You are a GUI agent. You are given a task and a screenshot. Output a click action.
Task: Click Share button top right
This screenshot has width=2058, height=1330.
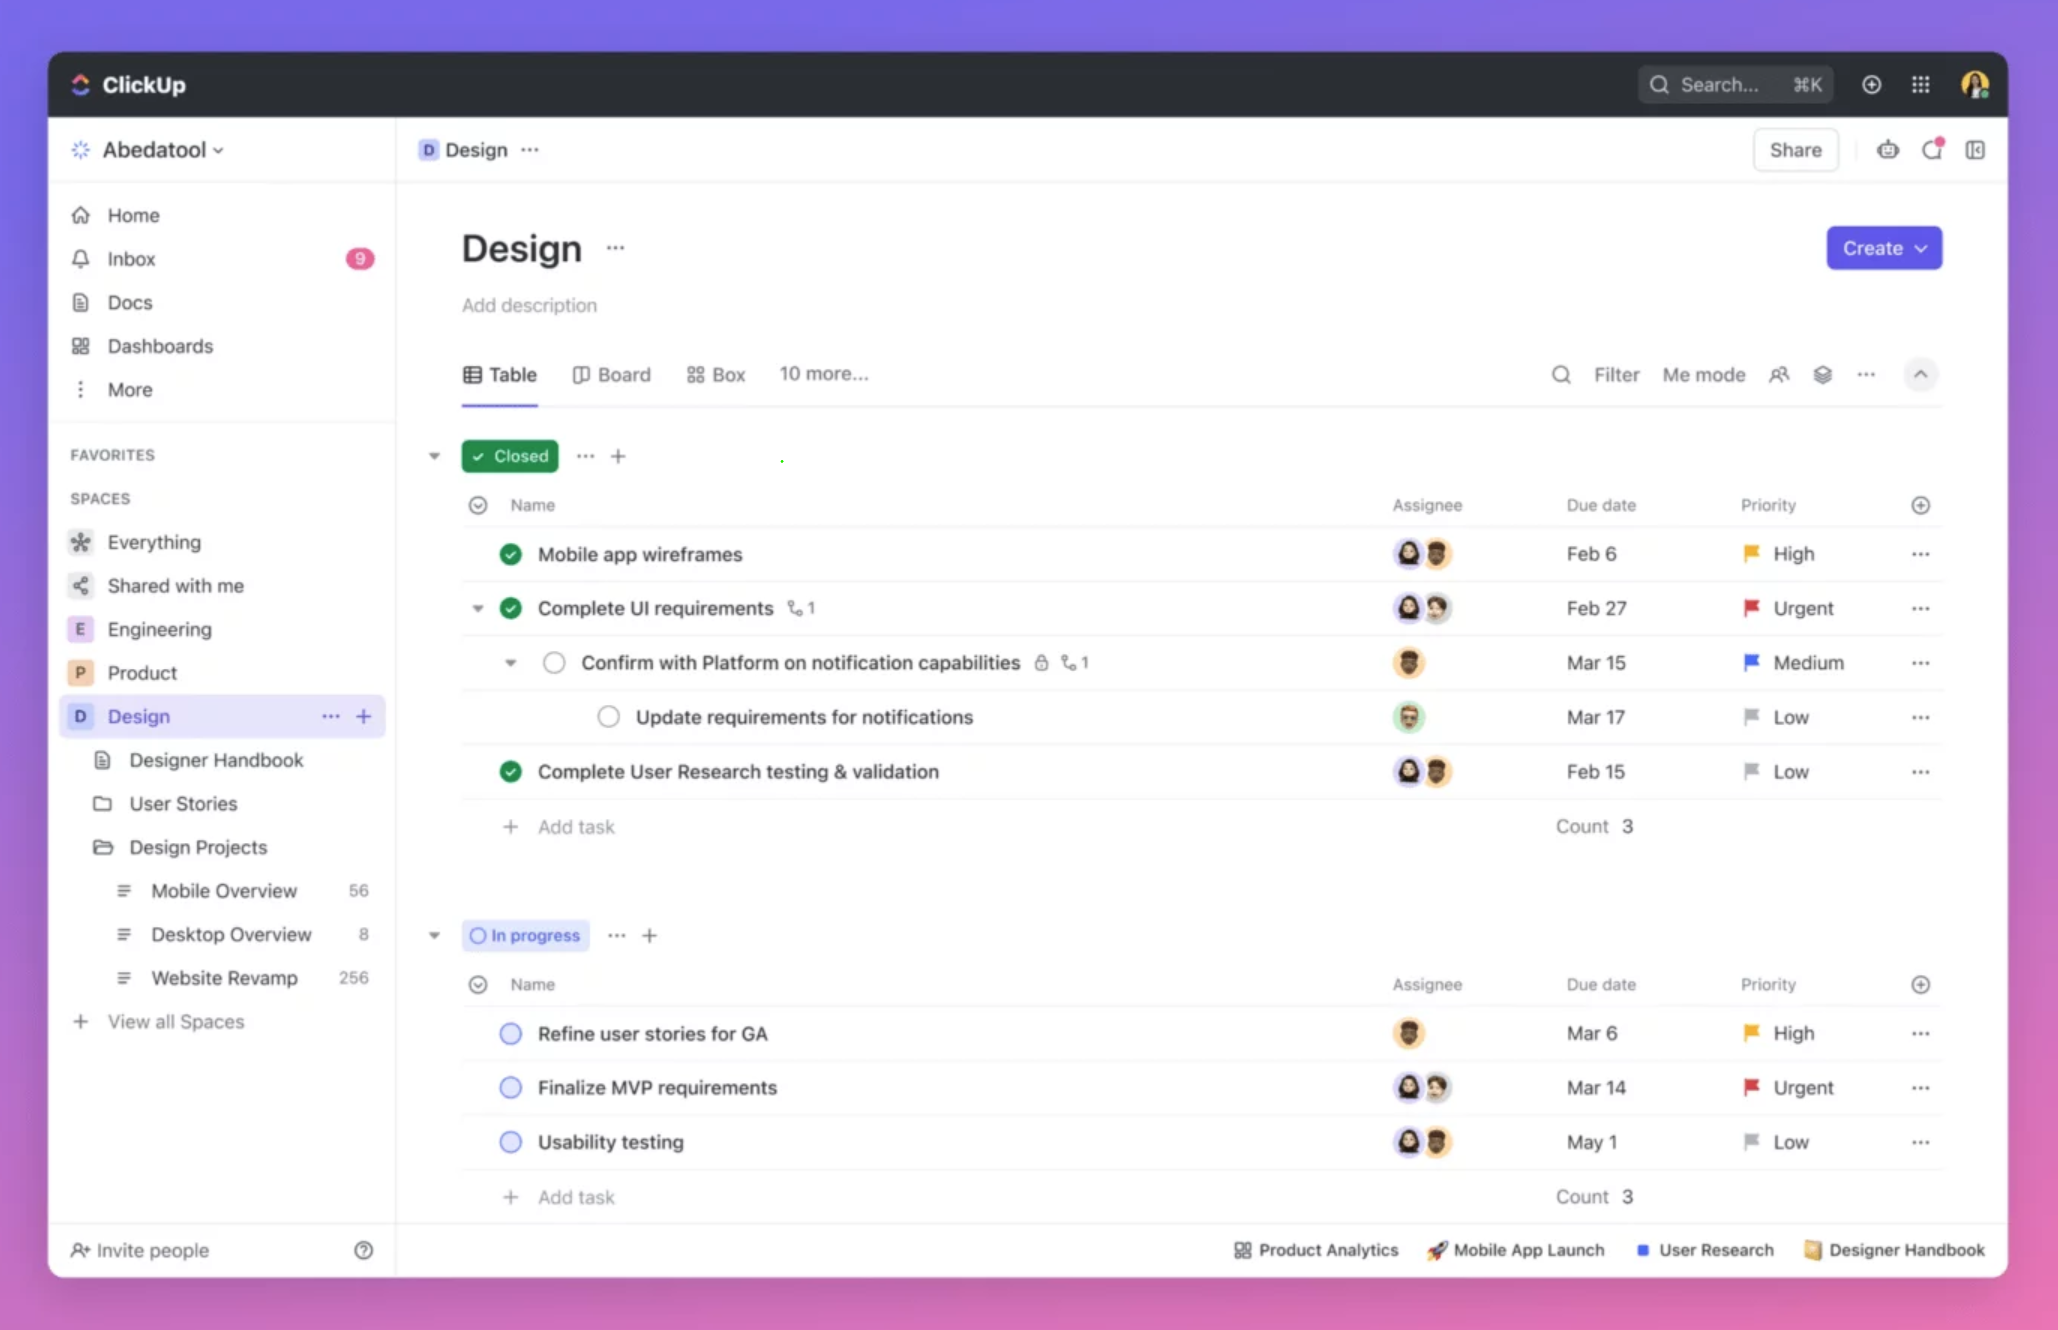point(1794,148)
